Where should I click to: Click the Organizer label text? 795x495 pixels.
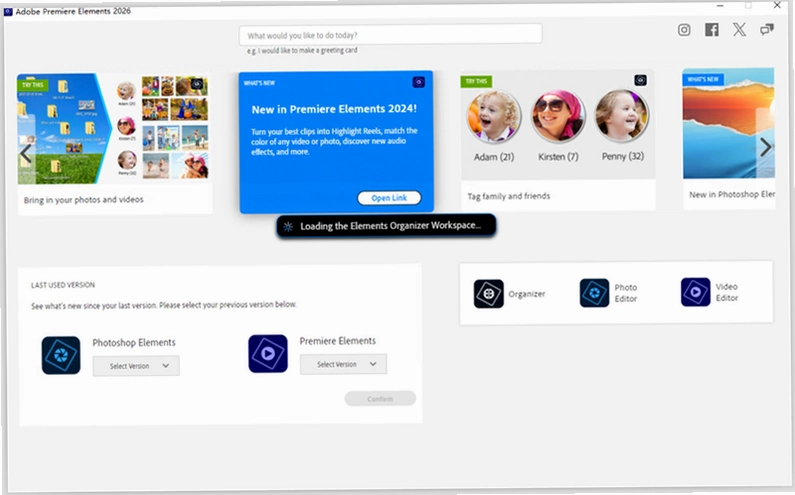527,294
